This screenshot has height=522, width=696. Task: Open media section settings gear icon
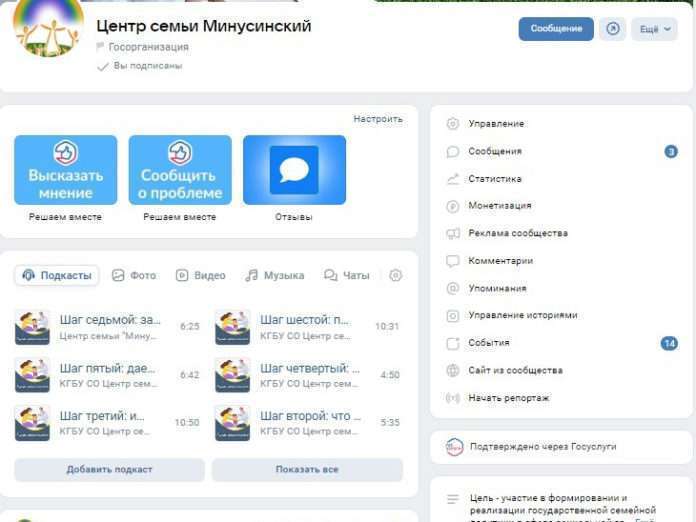(395, 276)
